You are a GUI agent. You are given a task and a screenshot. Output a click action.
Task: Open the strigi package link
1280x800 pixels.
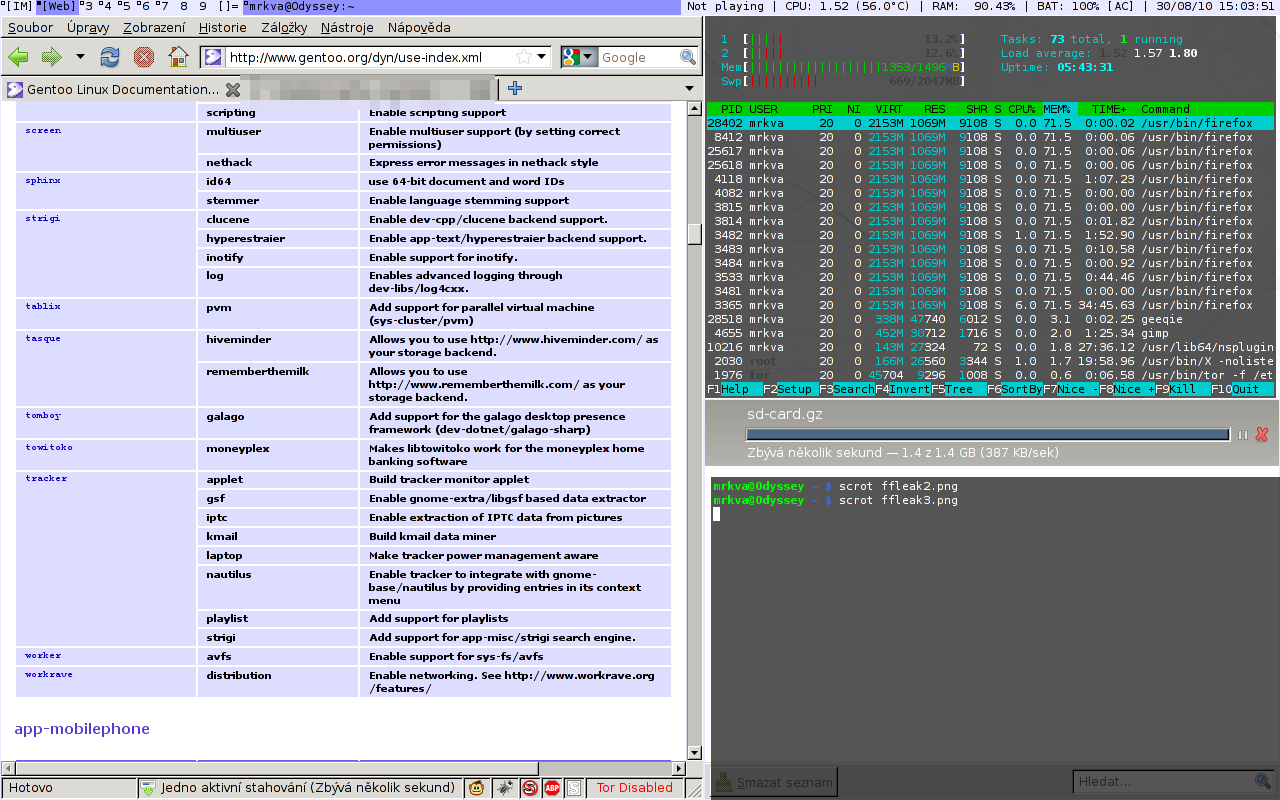click(x=43, y=217)
